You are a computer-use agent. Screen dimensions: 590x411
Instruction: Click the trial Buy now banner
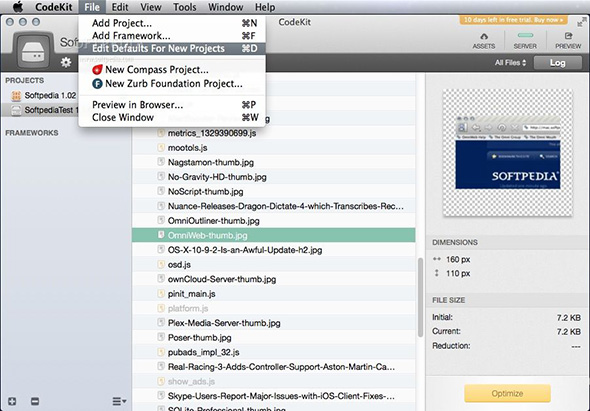pyautogui.click(x=513, y=20)
